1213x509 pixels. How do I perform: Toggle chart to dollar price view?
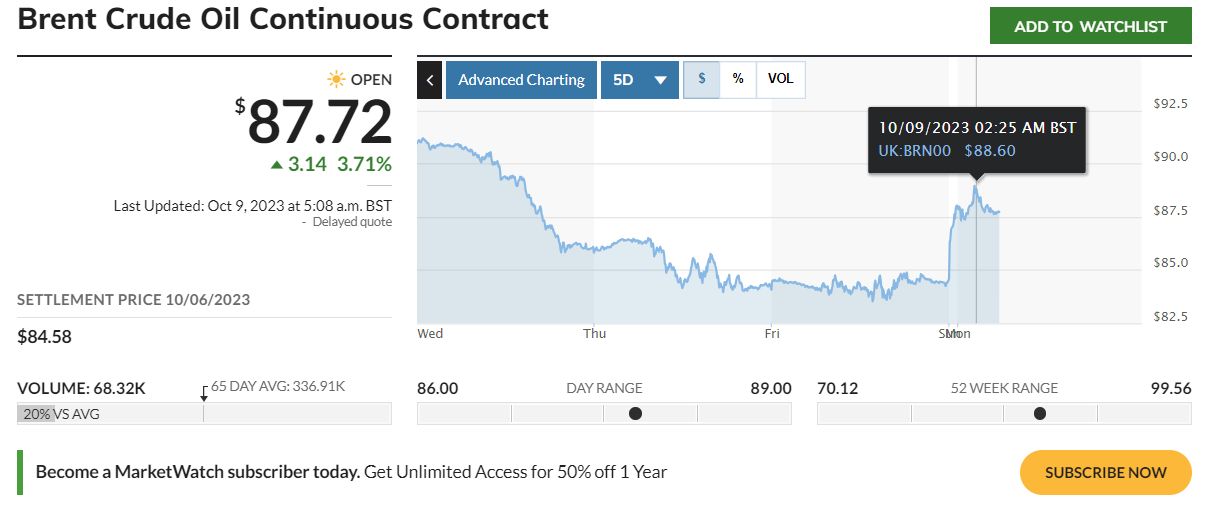[x=701, y=79]
